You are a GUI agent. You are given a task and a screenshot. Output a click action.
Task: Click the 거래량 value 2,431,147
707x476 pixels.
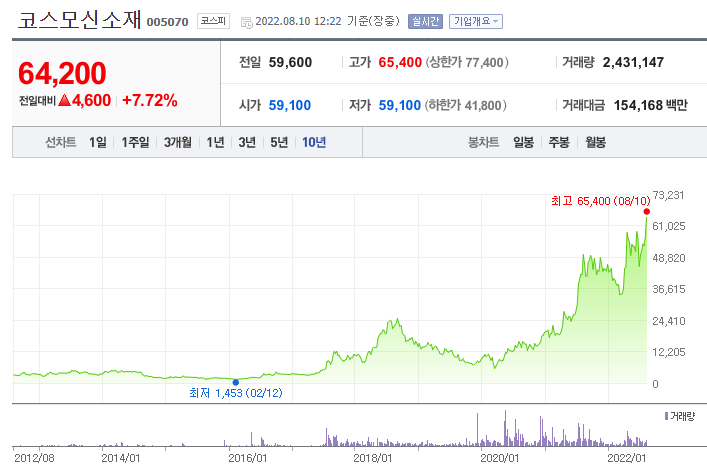[x=633, y=62]
